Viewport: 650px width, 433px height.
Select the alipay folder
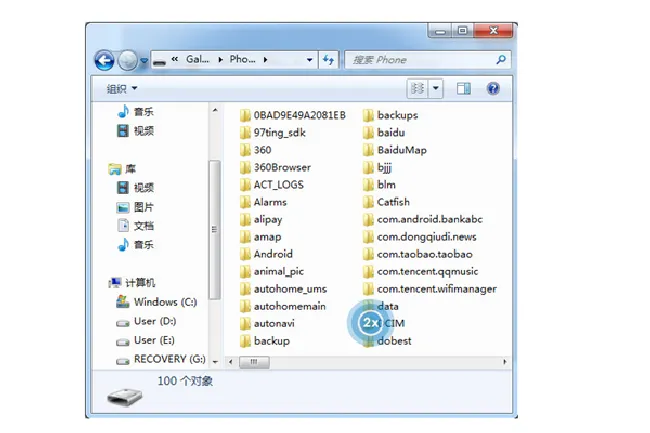(261, 220)
